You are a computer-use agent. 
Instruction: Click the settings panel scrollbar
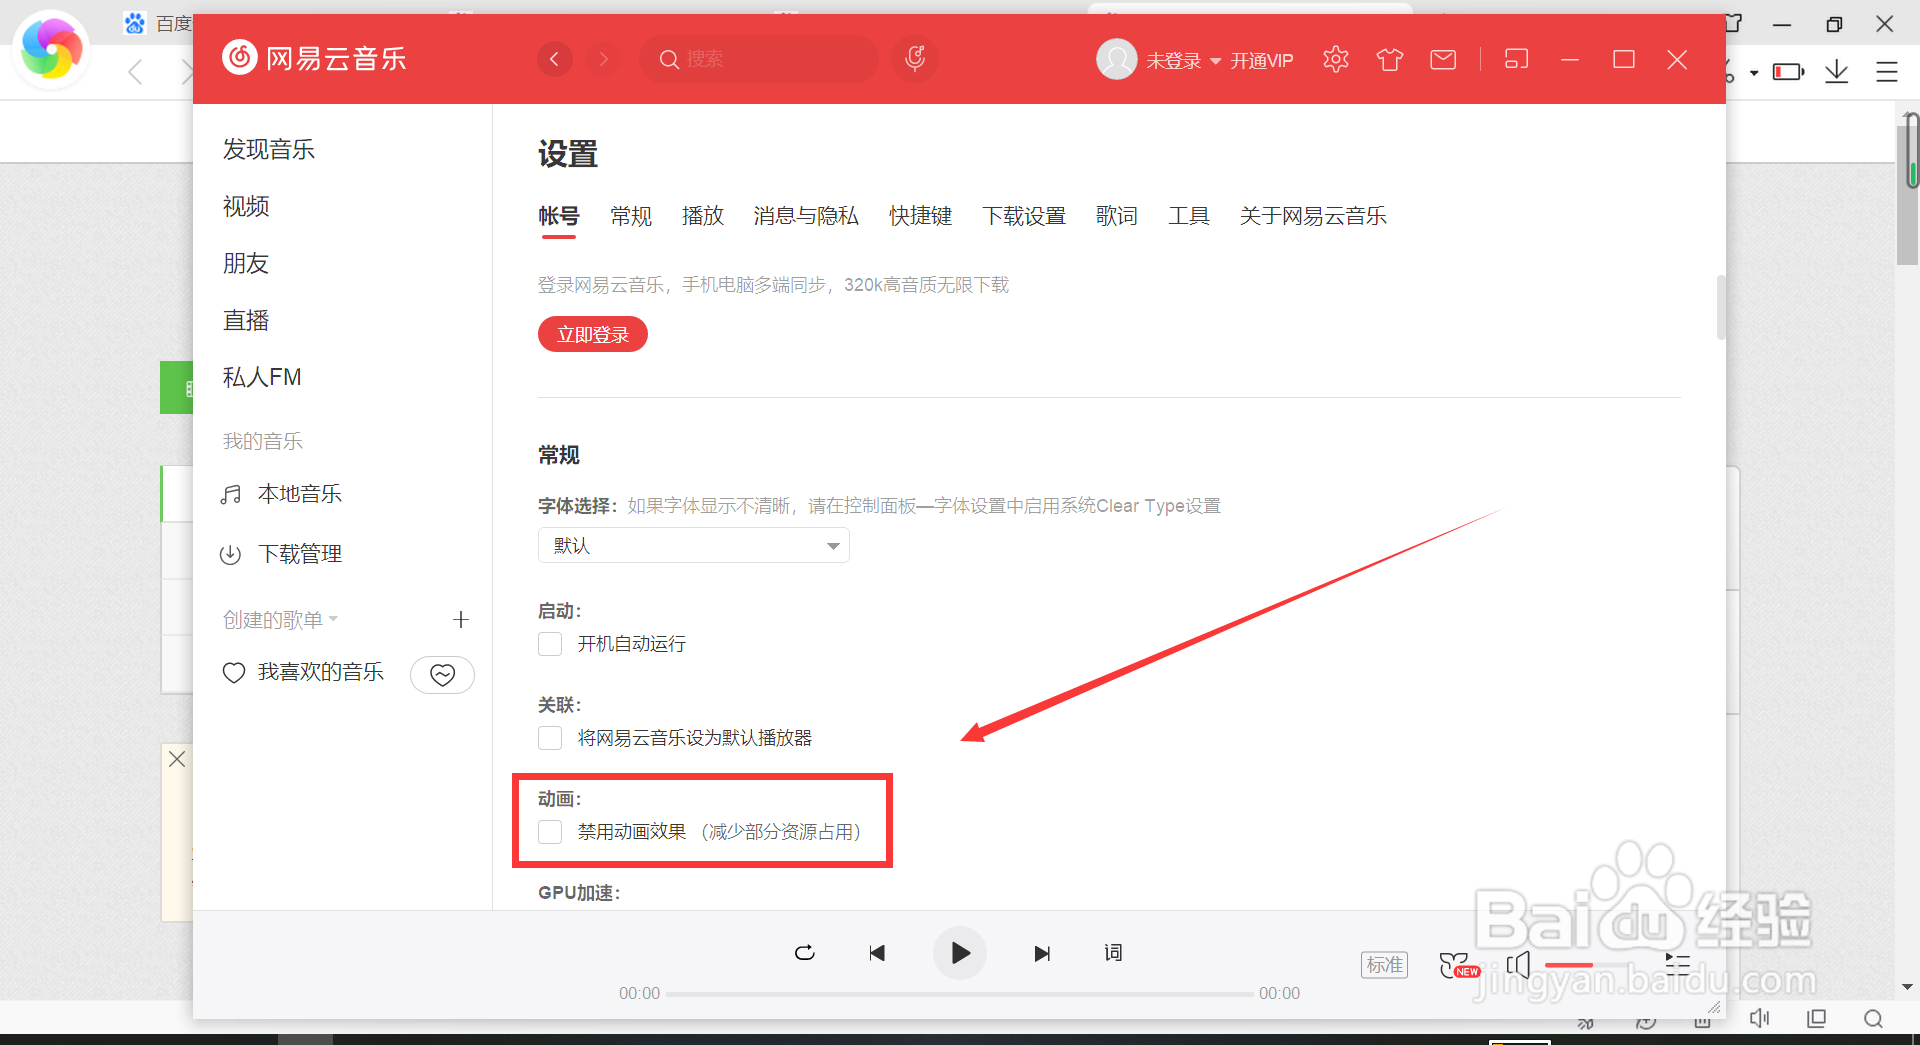click(1721, 308)
